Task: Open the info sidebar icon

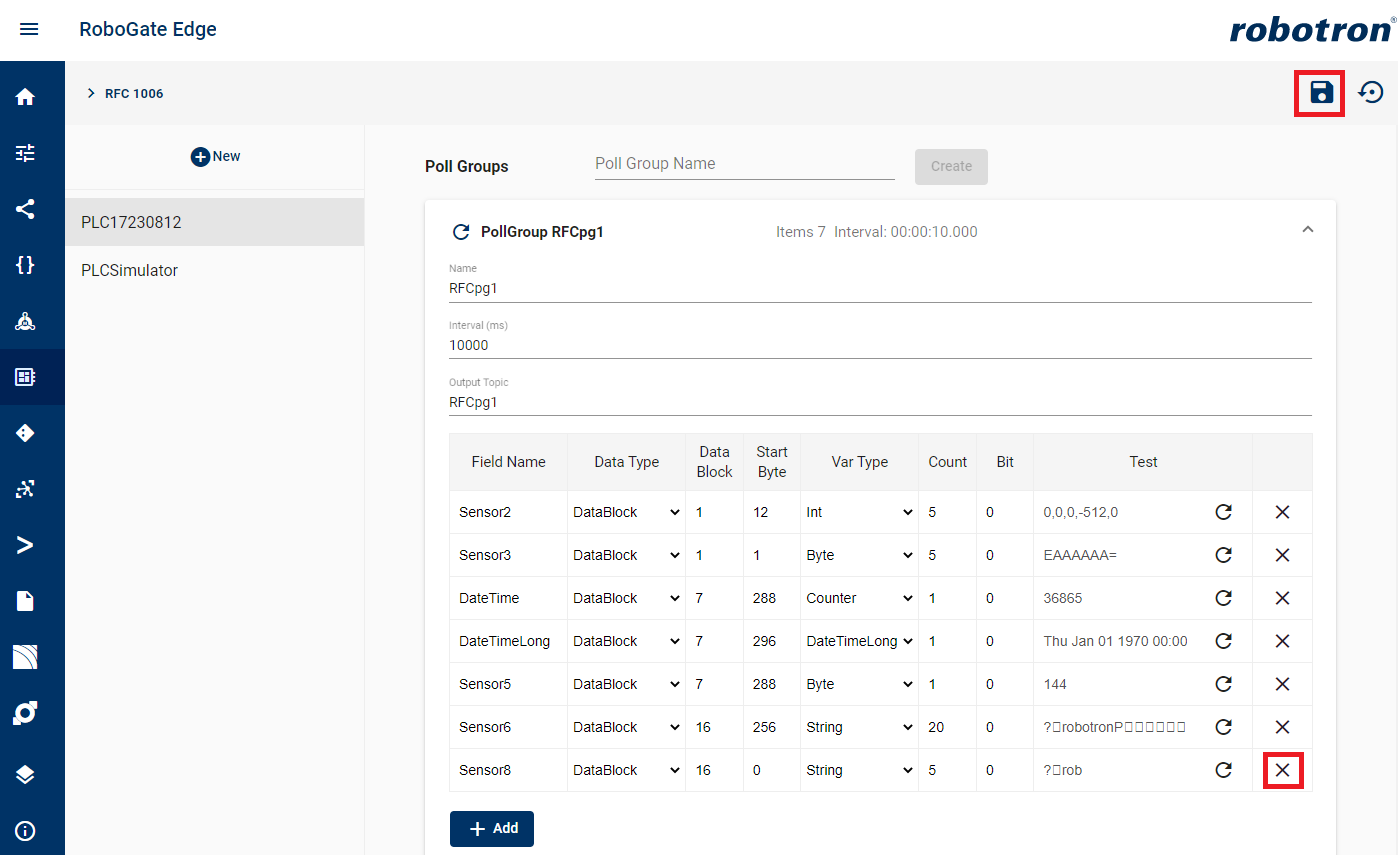Action: 25,831
